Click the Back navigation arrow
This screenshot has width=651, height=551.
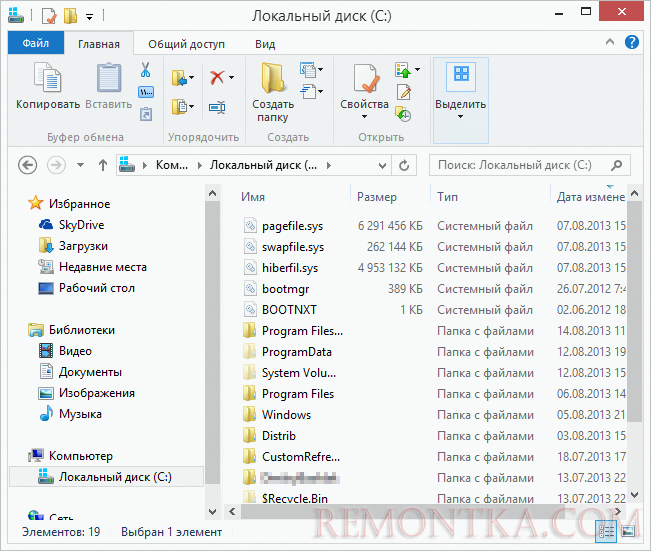tap(27, 165)
